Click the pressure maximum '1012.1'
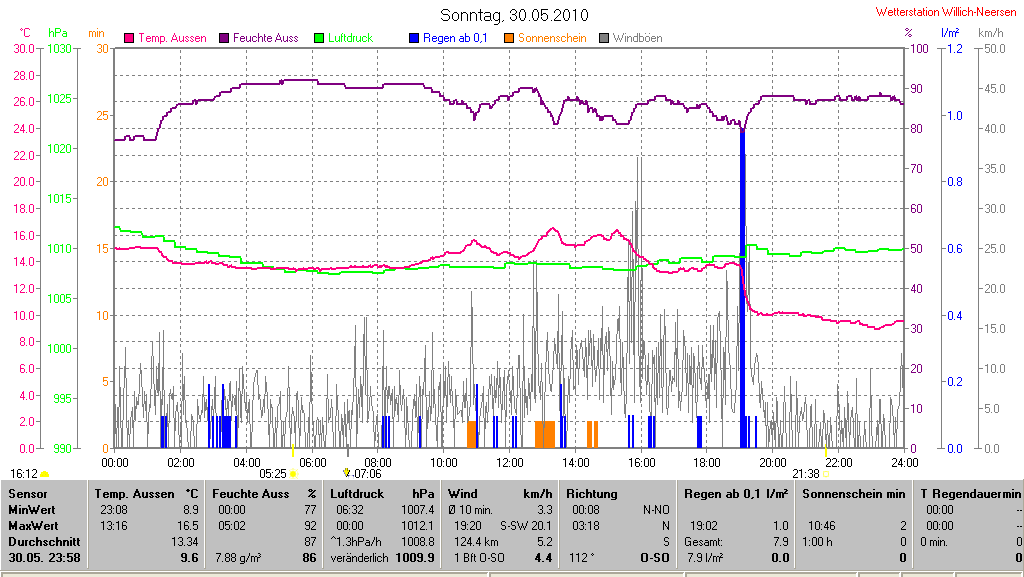The height and width of the screenshot is (577, 1024). point(417,526)
